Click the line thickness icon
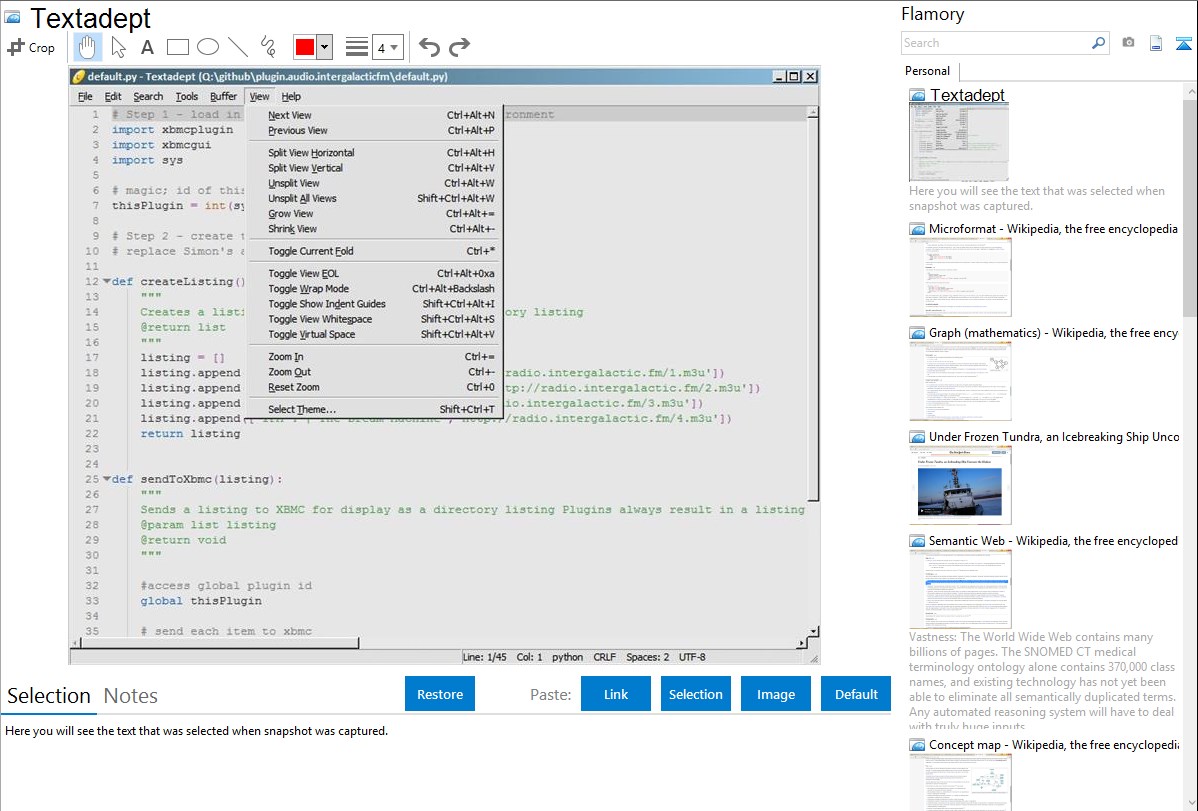 [357, 47]
